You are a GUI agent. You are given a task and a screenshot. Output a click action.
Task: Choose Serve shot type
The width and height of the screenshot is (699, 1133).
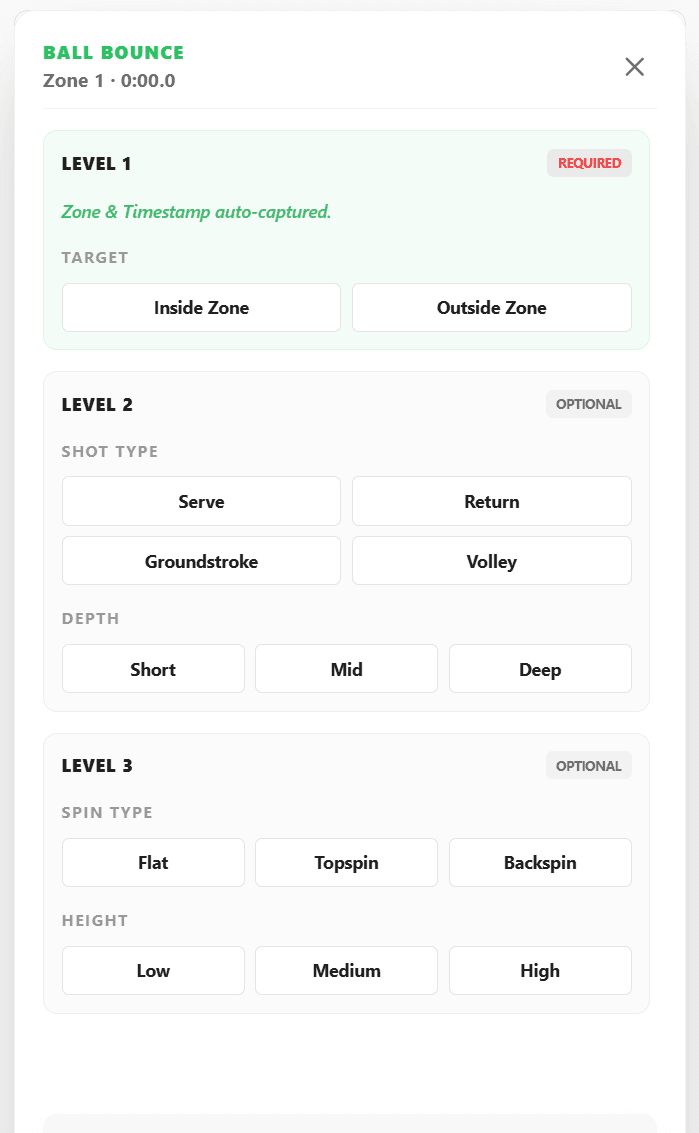[201, 501]
